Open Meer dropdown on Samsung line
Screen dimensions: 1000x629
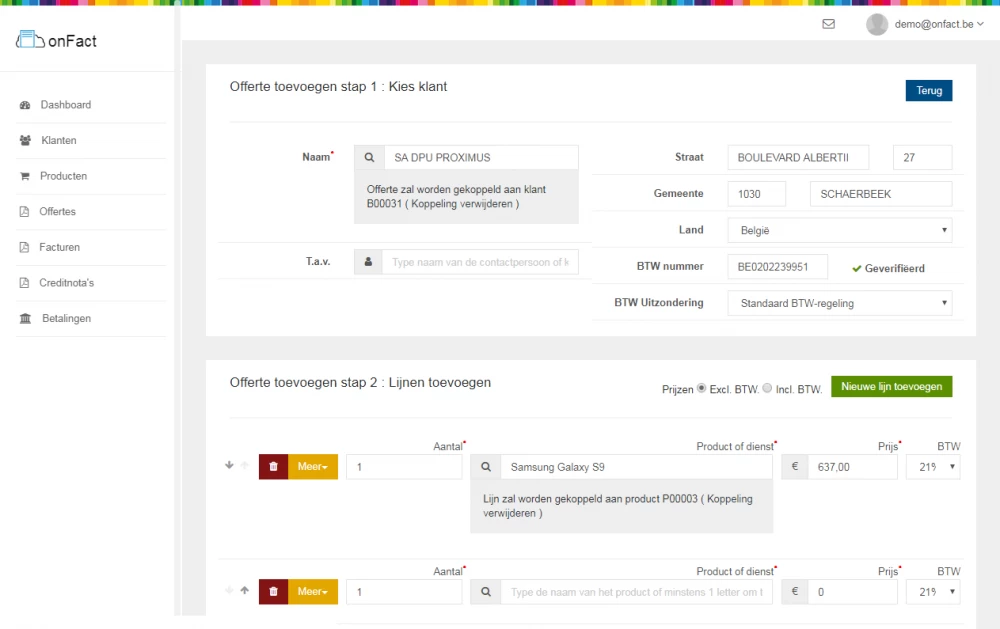(313, 467)
